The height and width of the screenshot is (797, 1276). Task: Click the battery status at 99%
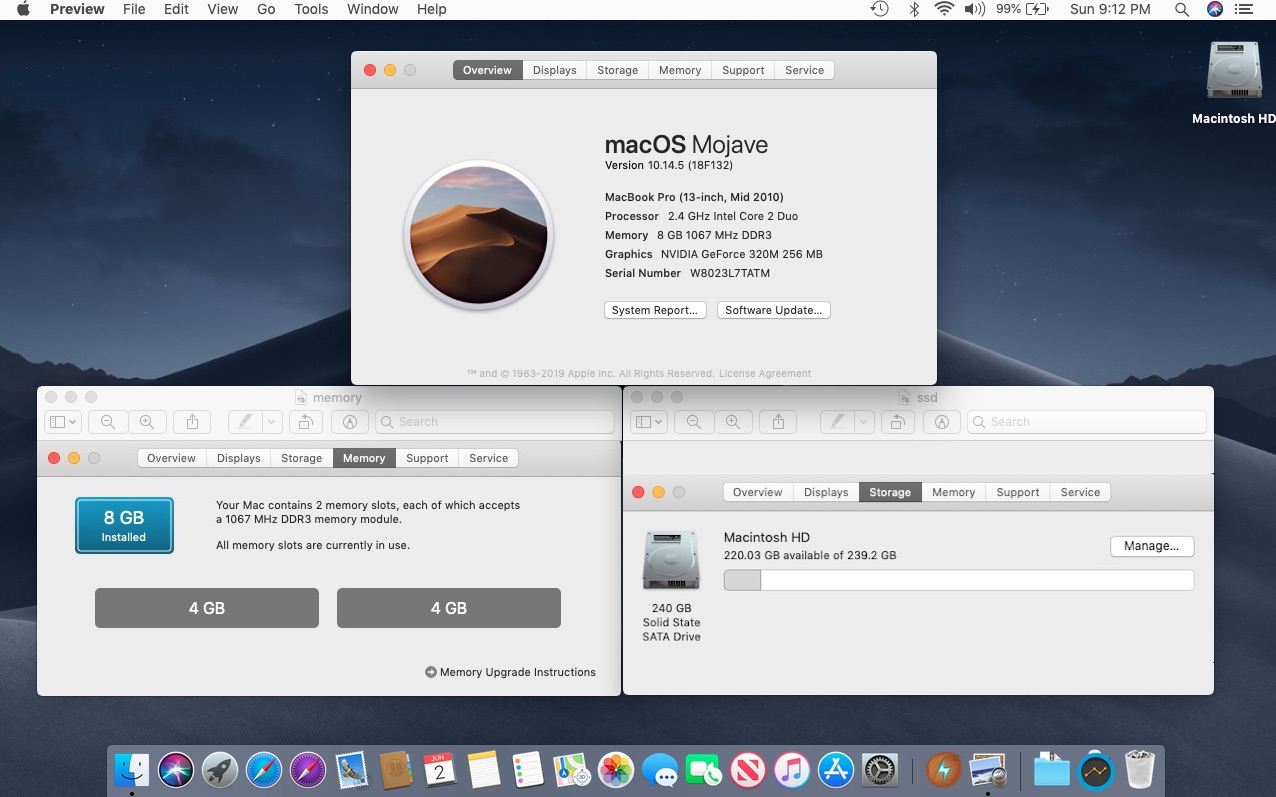(x=1021, y=9)
